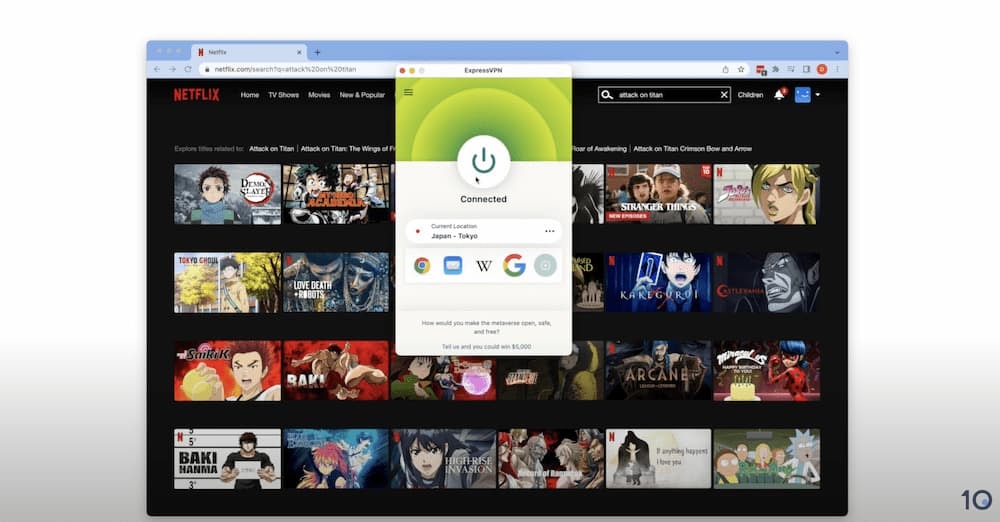Open the Tokyo Ghoul thumbnail
The height and width of the screenshot is (522, 1000).
coord(227,282)
